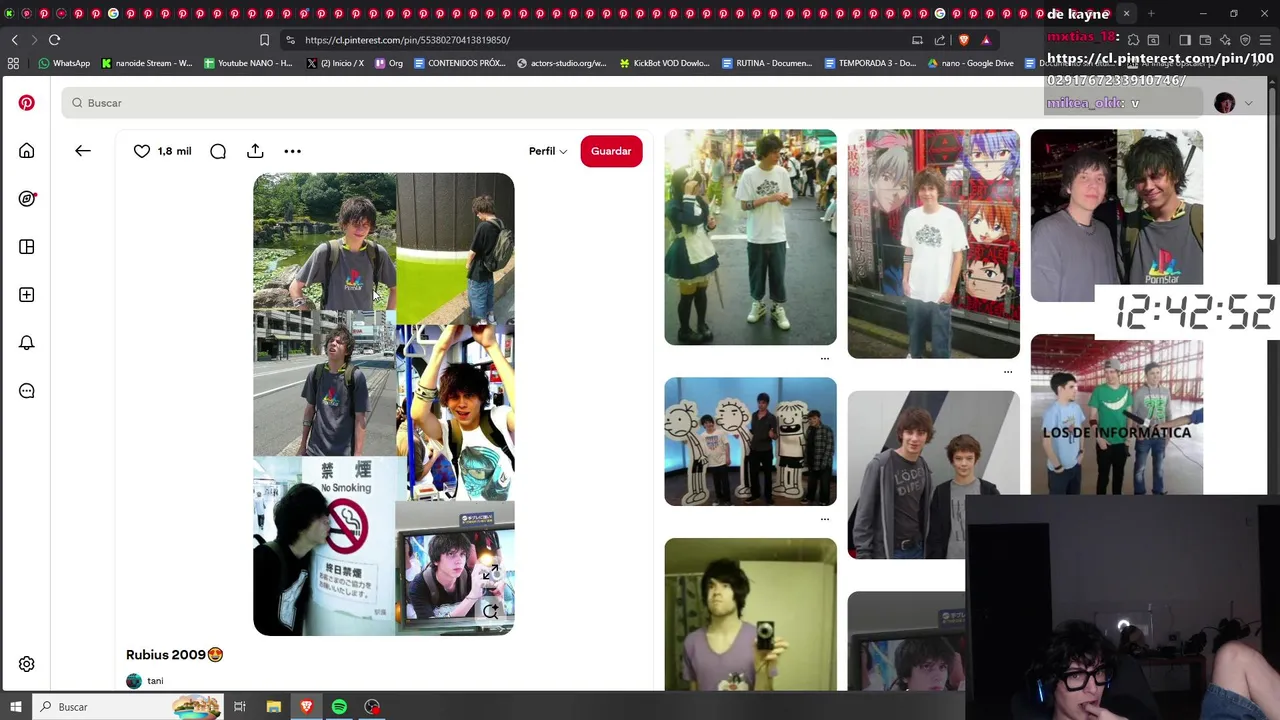Image resolution: width=1280 pixels, height=720 pixels.
Task: Open the Windows Start menu
Action: (x=15, y=707)
